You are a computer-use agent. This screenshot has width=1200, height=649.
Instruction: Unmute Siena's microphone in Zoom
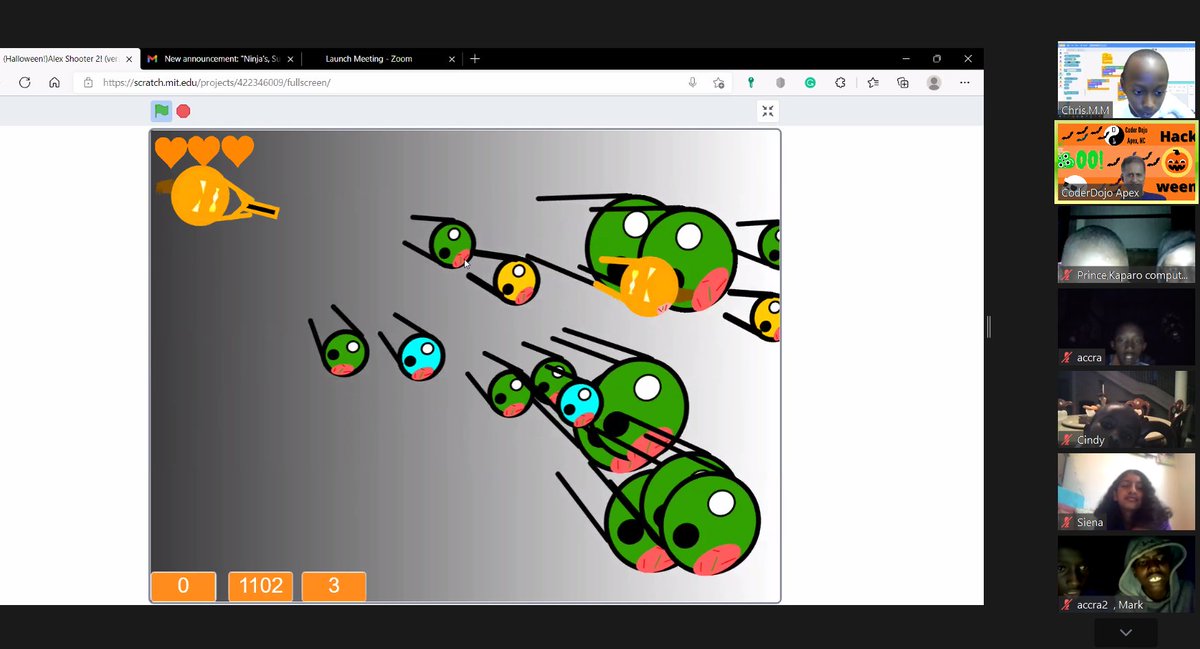[x=1066, y=522]
